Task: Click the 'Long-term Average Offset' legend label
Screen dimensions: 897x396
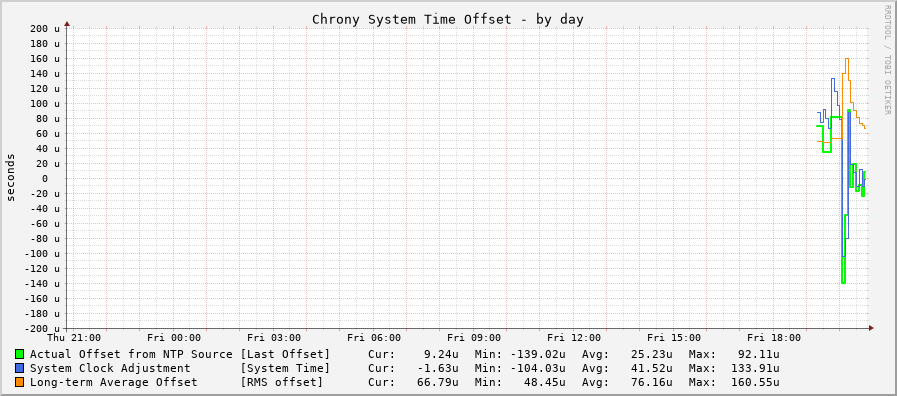Action: pyautogui.click(x=113, y=382)
